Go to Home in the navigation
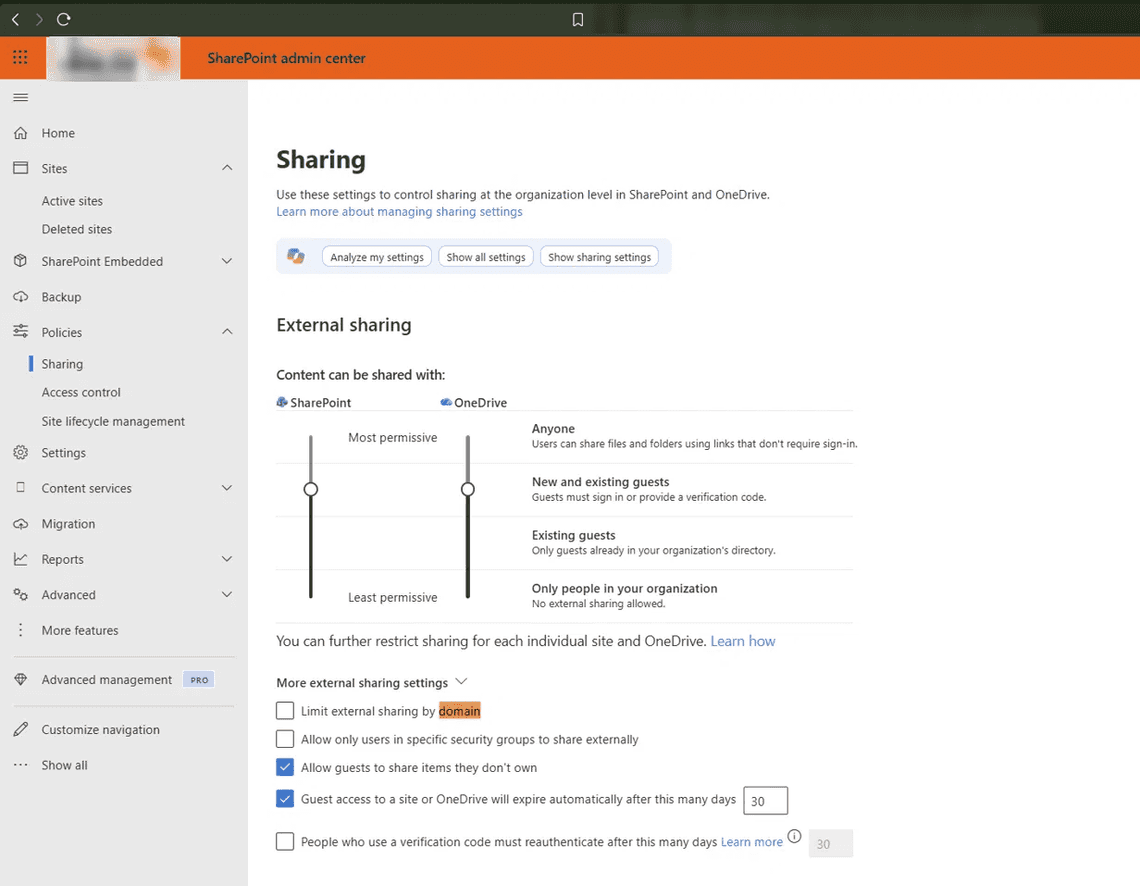Screen dimensions: 1140x886 (x=58, y=133)
